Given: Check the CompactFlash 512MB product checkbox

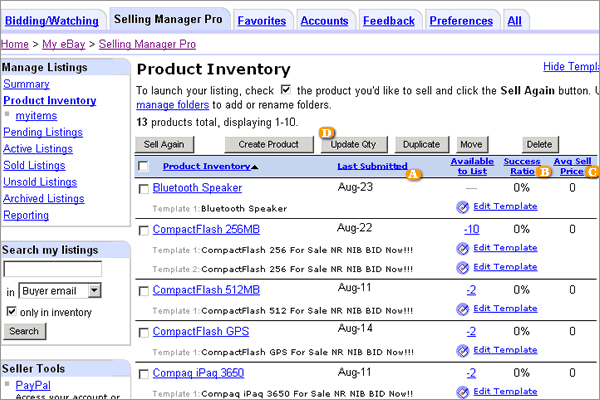Looking at the screenshot, I should [143, 291].
